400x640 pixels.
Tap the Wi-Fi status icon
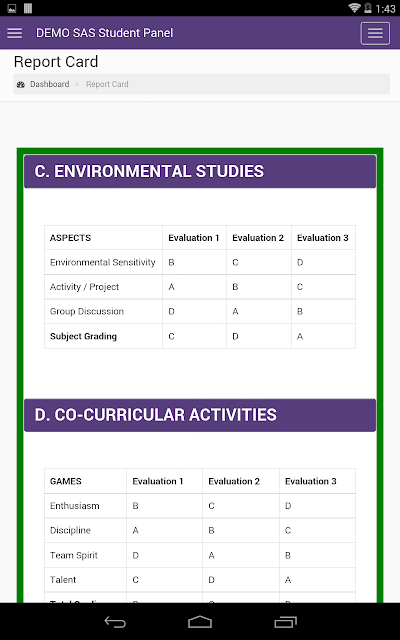(x=355, y=8)
